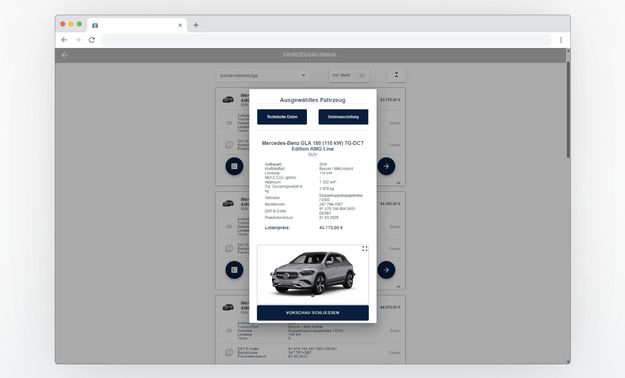Open the Serienausstattung tab
This screenshot has width=625, height=378.
343,117
